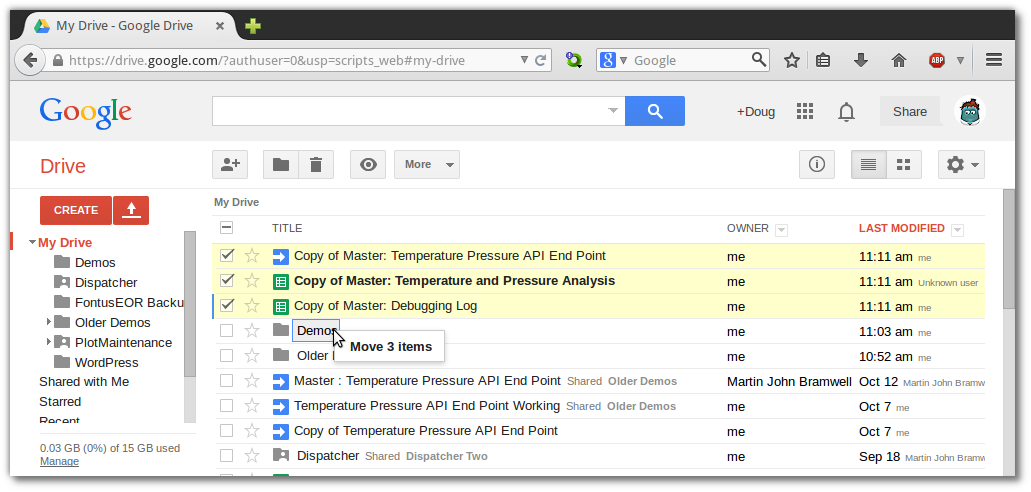Open the Google apps grid
The image size is (1031, 492).
tap(805, 111)
